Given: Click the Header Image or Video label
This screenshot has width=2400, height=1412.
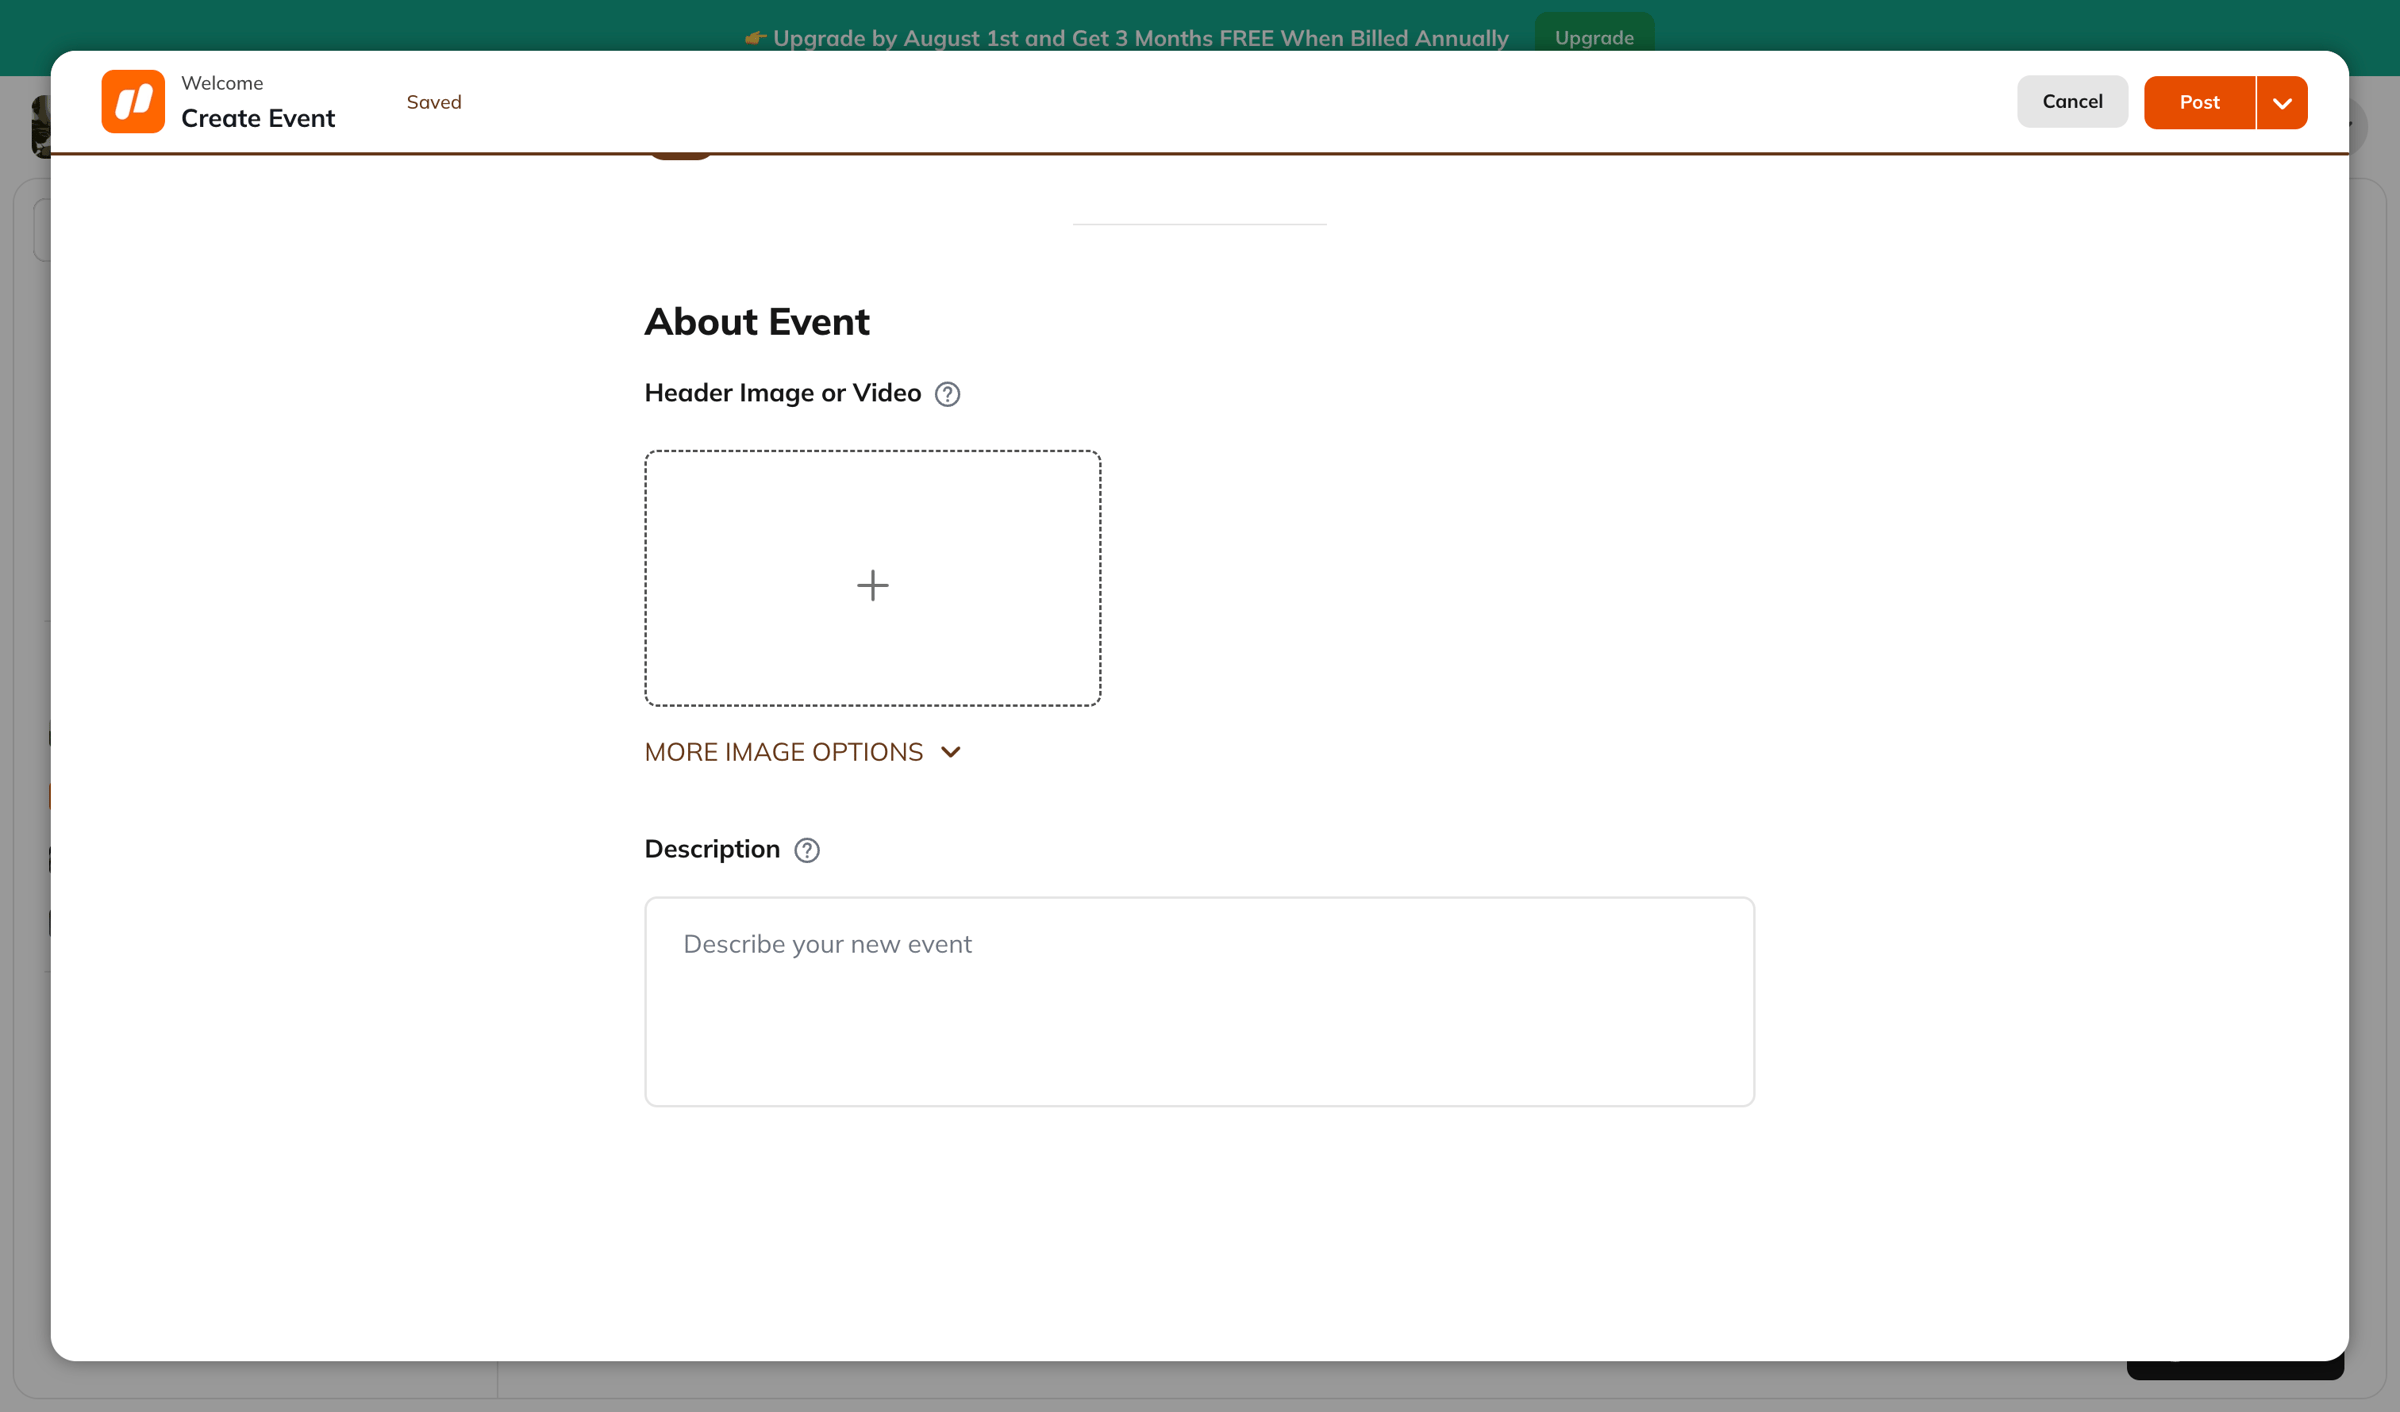Looking at the screenshot, I should pos(783,393).
